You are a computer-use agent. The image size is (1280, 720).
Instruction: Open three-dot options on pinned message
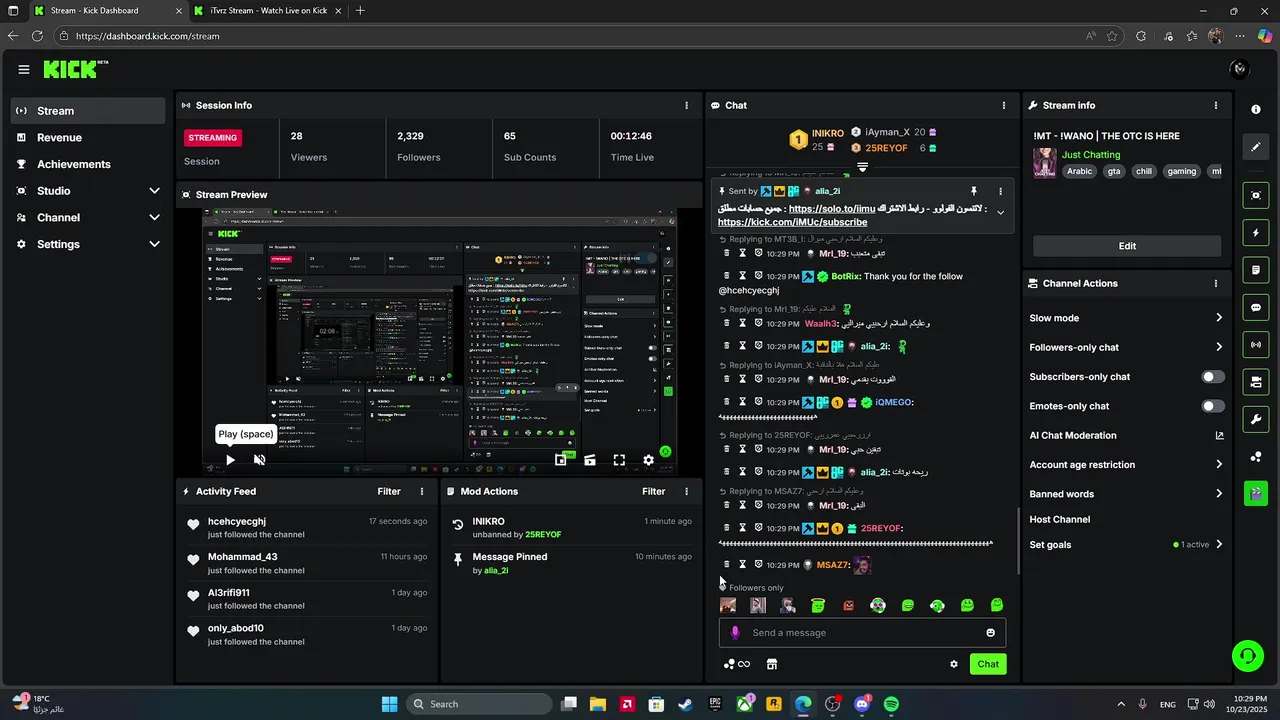[x=1000, y=191]
